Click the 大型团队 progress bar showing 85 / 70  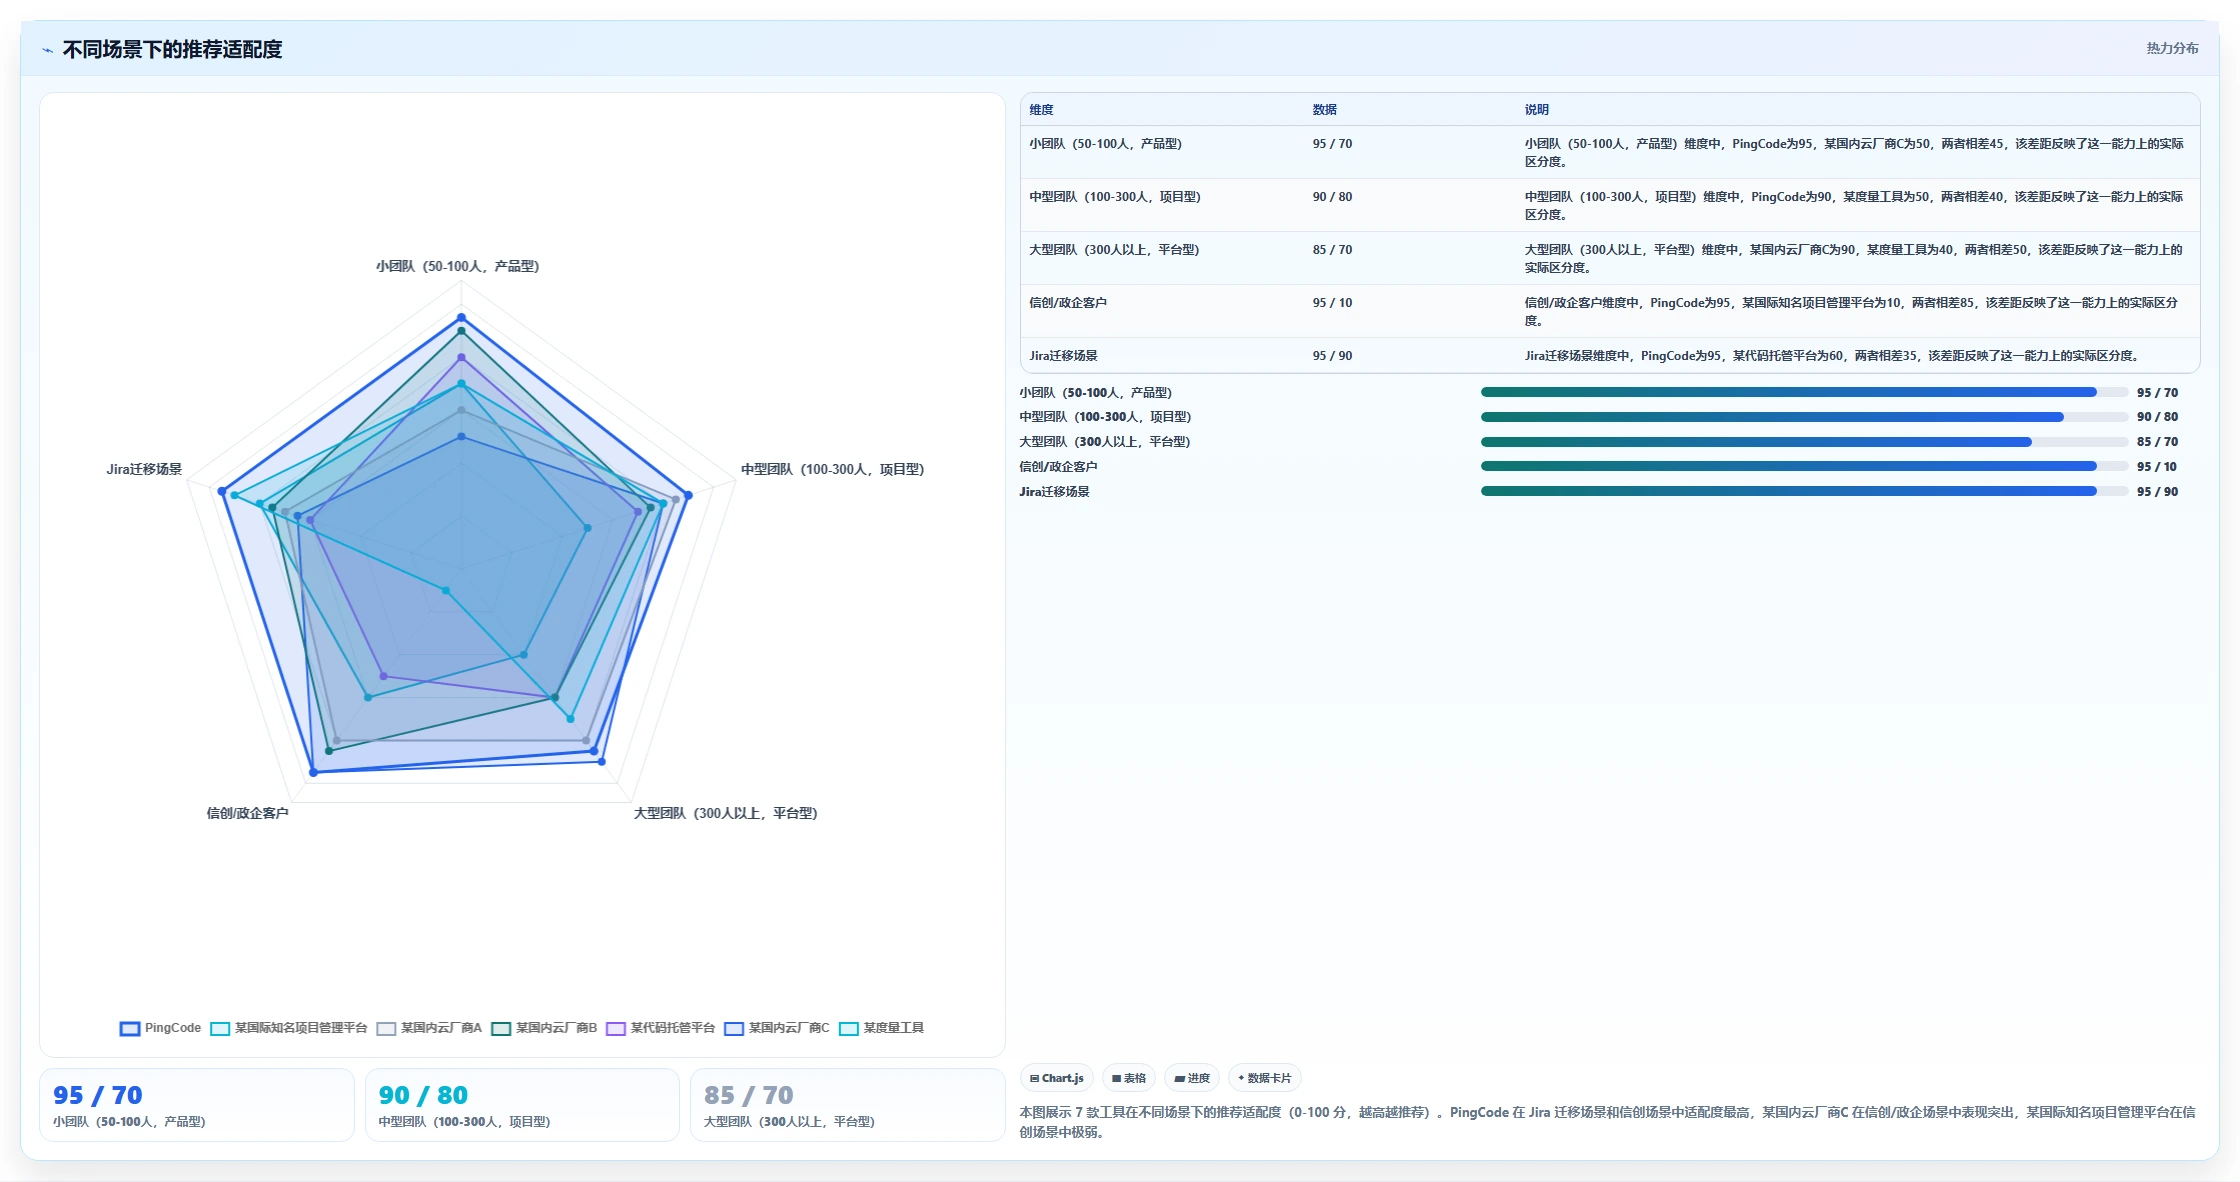pos(1804,442)
